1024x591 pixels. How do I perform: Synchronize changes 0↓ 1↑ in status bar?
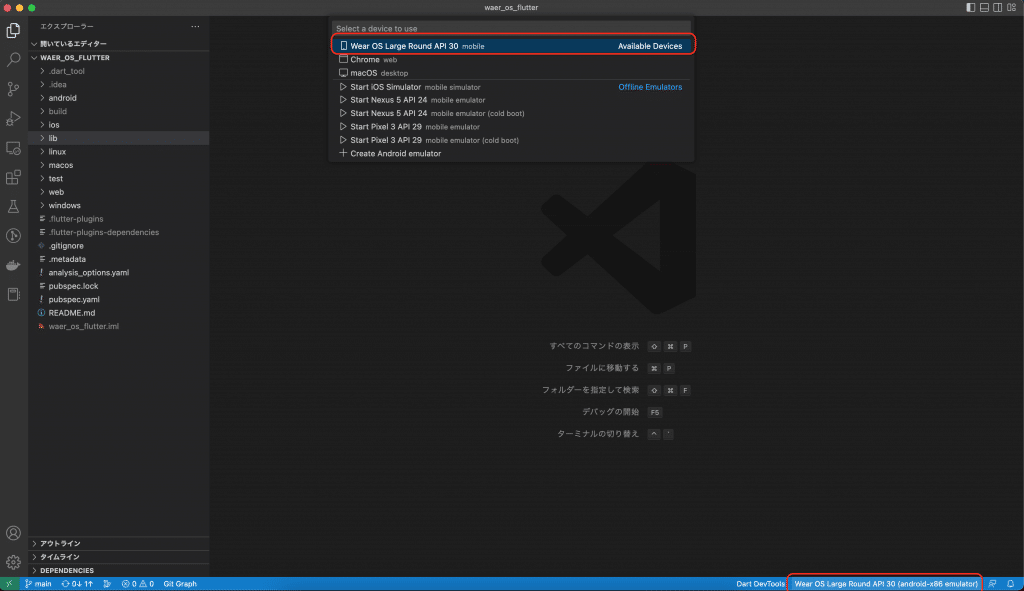coord(77,584)
